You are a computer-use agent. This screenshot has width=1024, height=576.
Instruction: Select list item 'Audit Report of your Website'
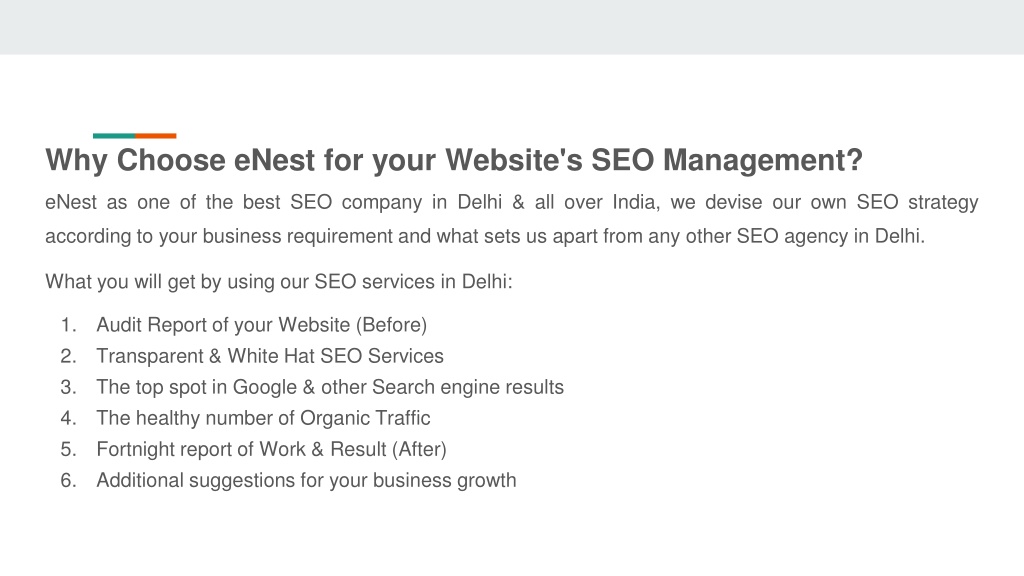(262, 325)
